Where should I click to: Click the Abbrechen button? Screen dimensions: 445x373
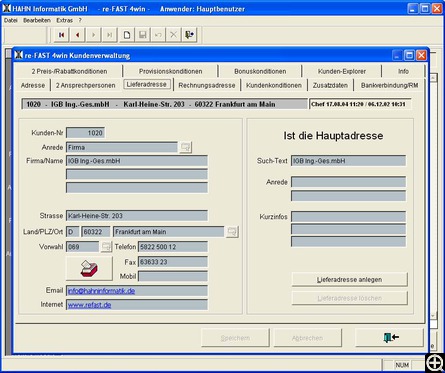tap(307, 338)
